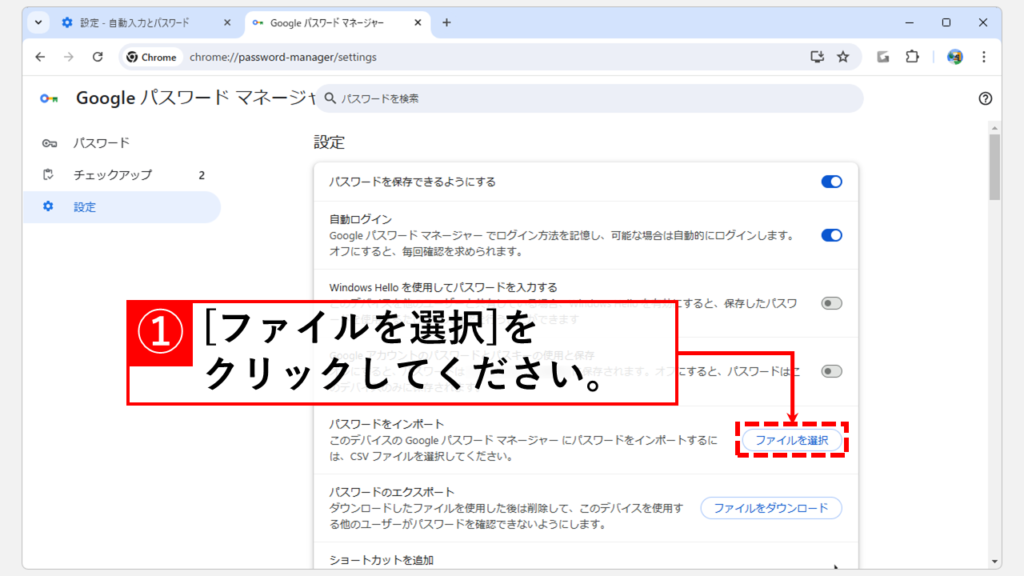Open the extensions puzzle icon

tap(912, 57)
